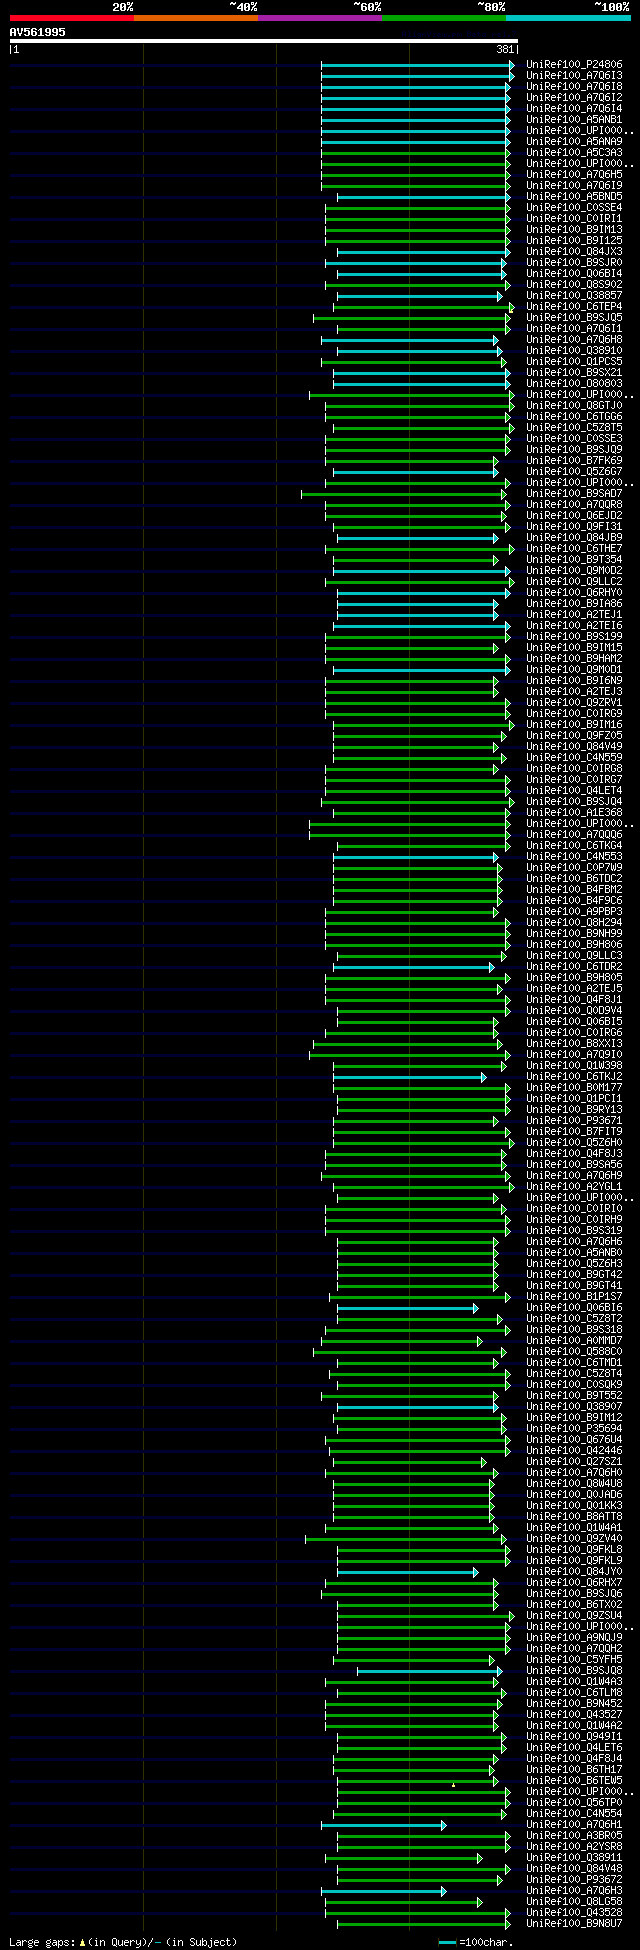Select UniRef100_Q0D9V4 label
The width and height of the screenshot is (640, 1950).
[574, 1010]
